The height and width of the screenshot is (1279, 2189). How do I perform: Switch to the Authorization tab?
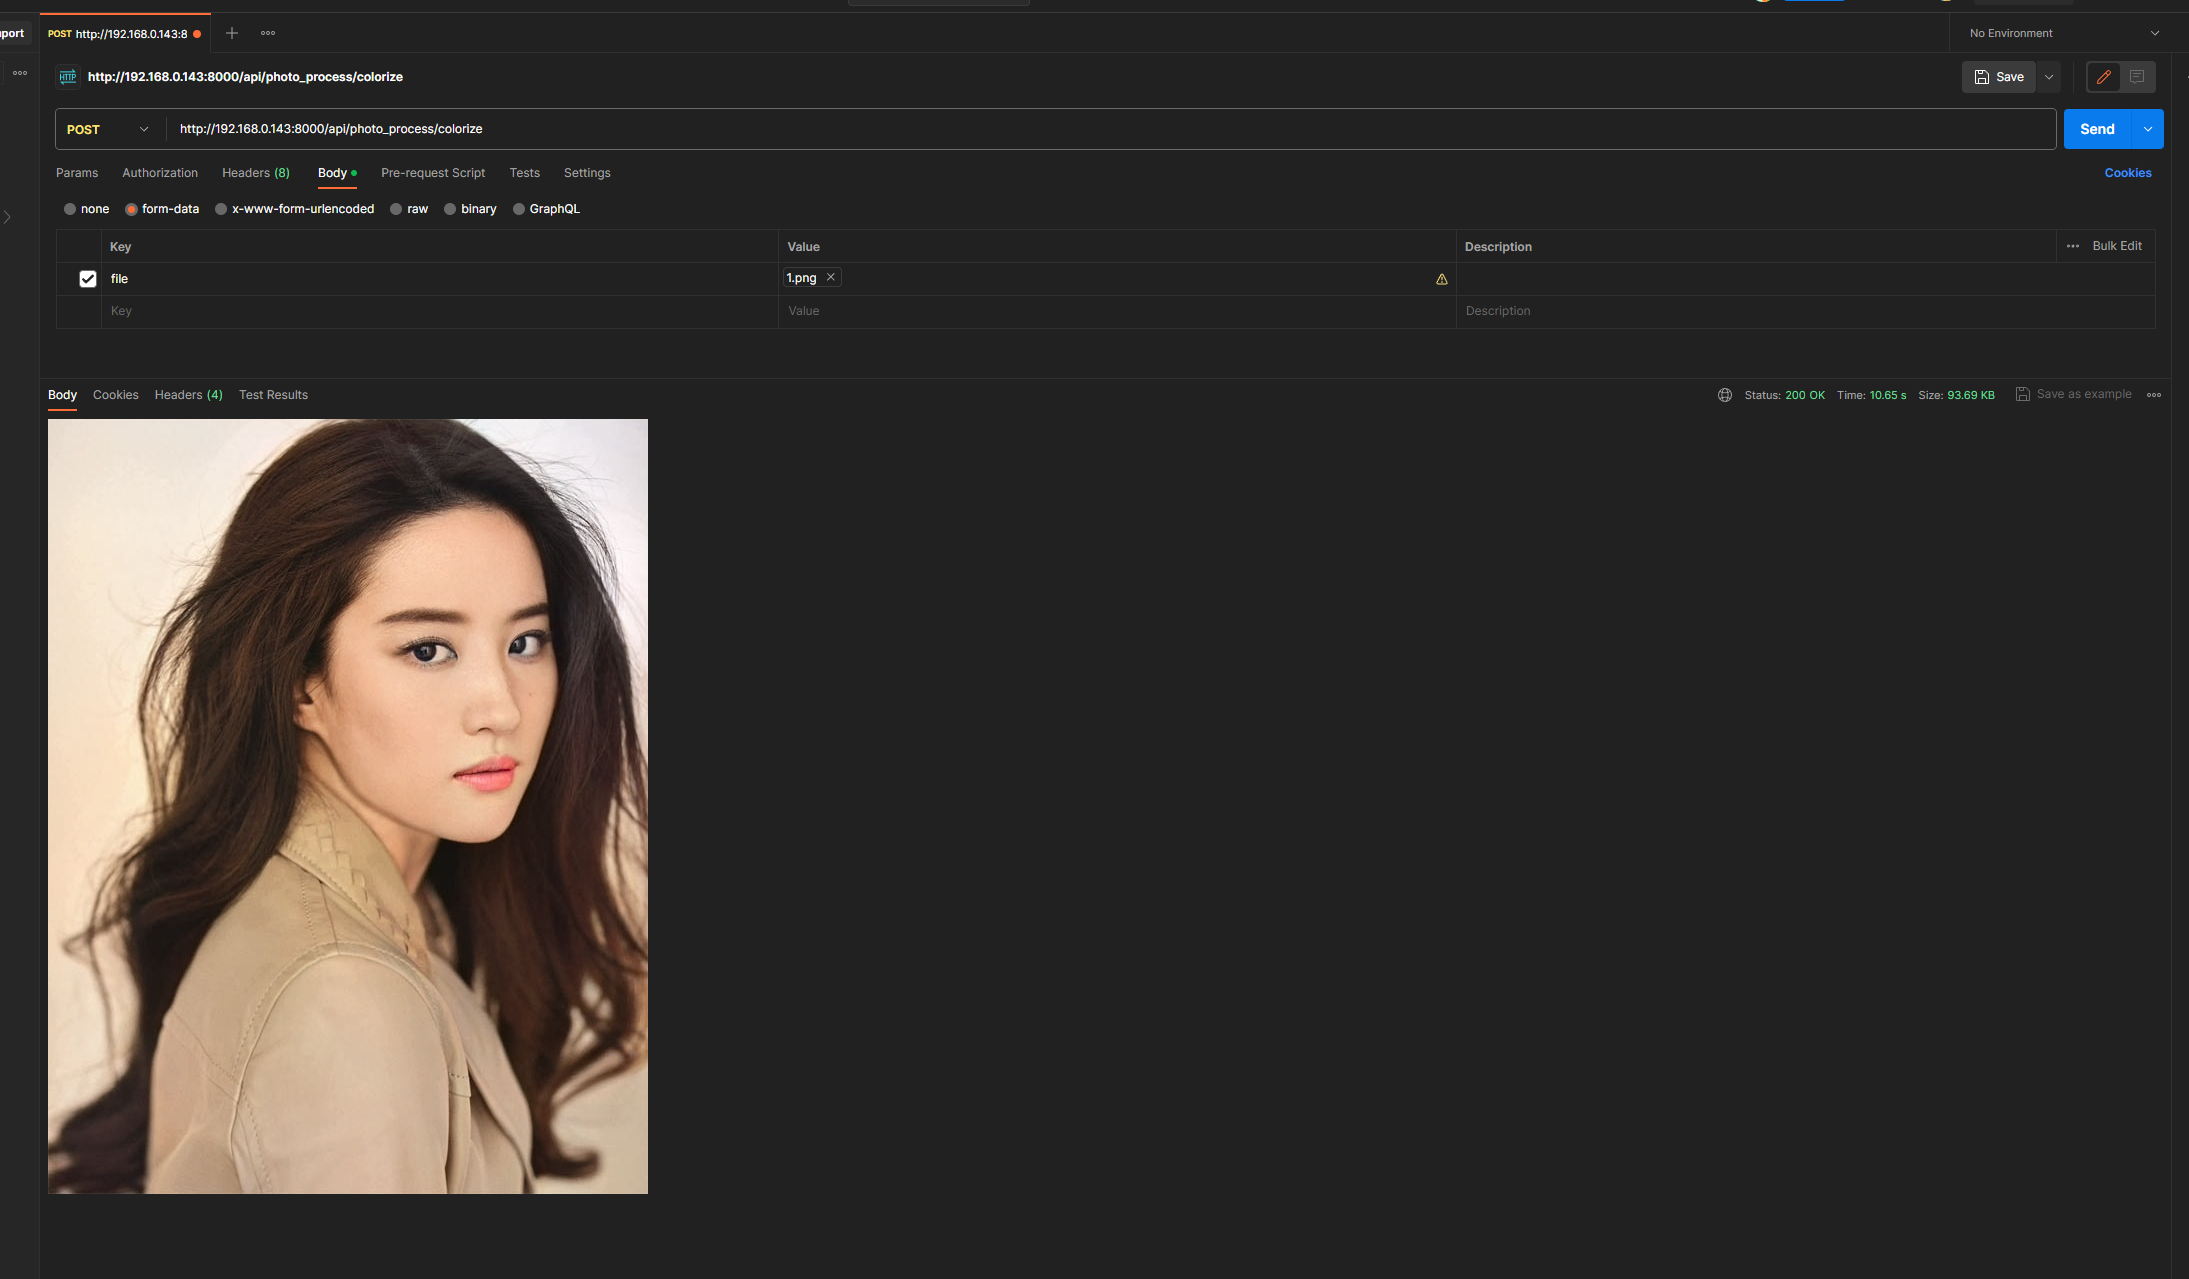pos(160,173)
